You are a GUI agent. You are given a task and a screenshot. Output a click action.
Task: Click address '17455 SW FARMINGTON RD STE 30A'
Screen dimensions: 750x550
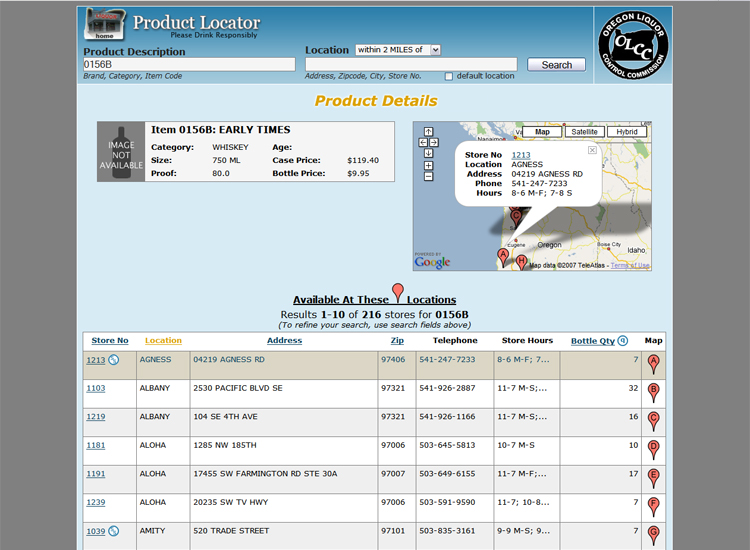coord(265,473)
